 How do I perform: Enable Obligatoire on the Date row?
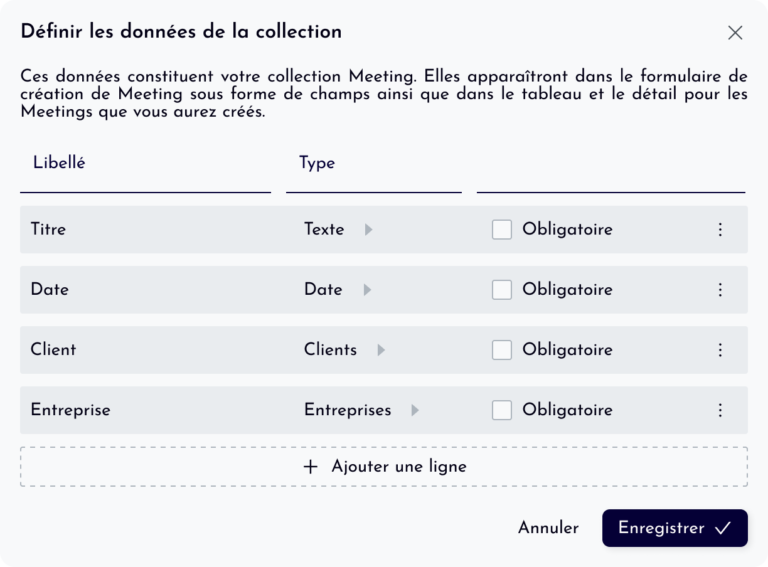[502, 290]
